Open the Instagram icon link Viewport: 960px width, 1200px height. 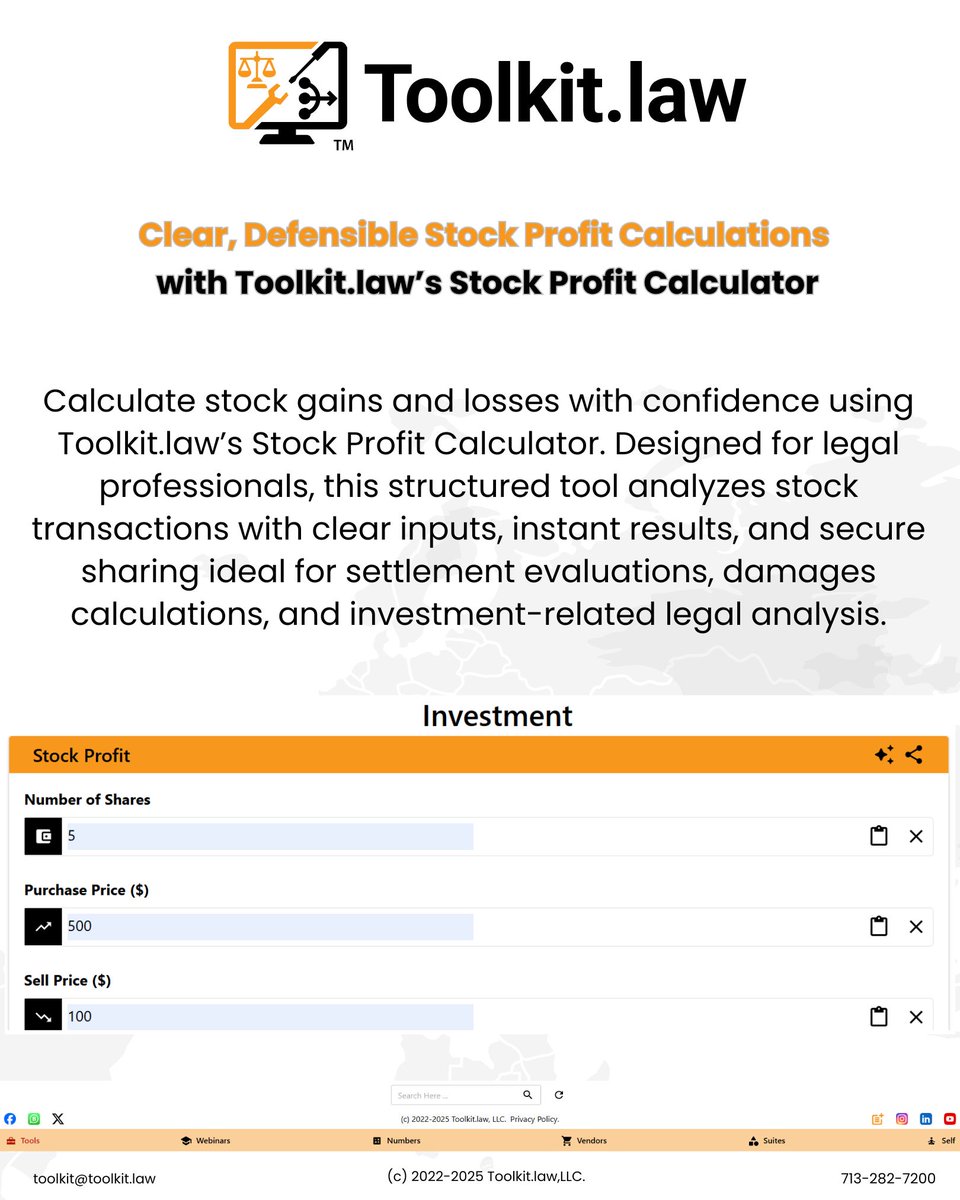[902, 1119]
